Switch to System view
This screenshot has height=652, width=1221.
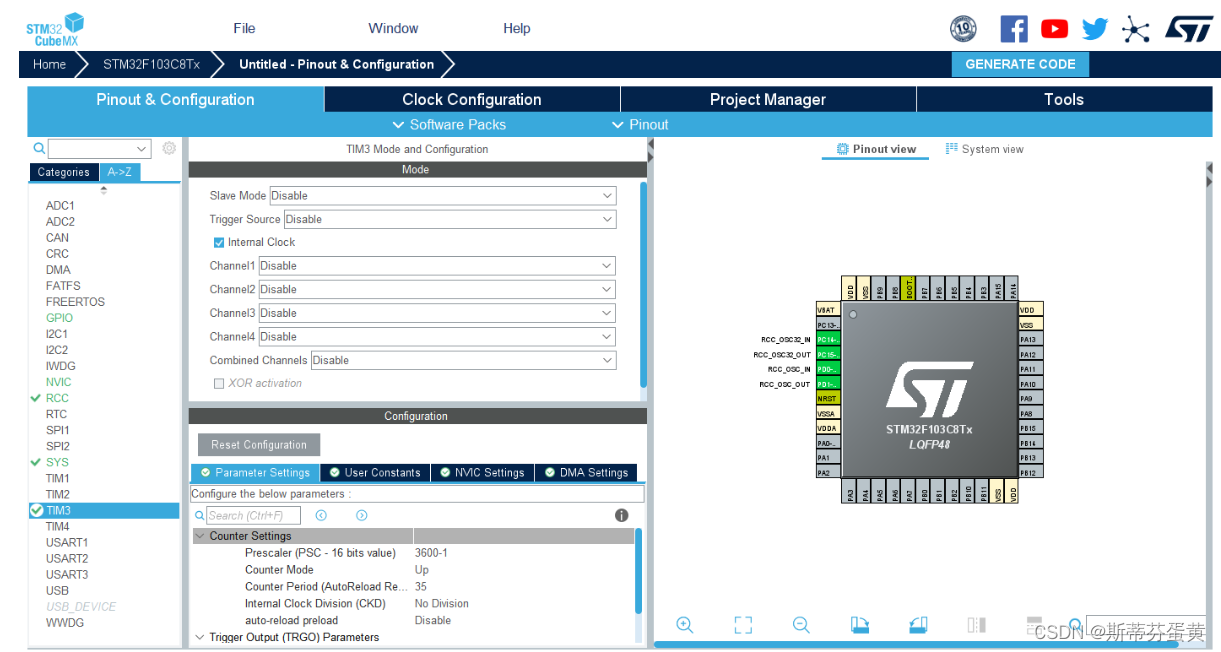(x=984, y=149)
